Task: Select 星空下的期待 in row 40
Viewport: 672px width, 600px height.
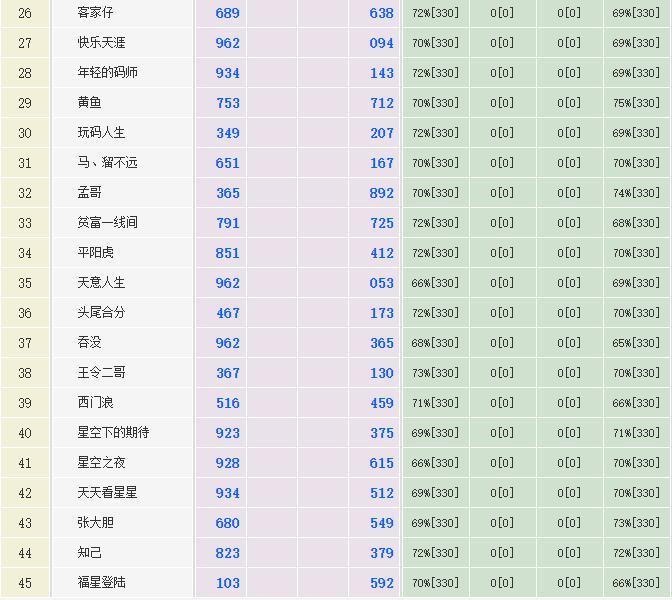Action: 113,433
